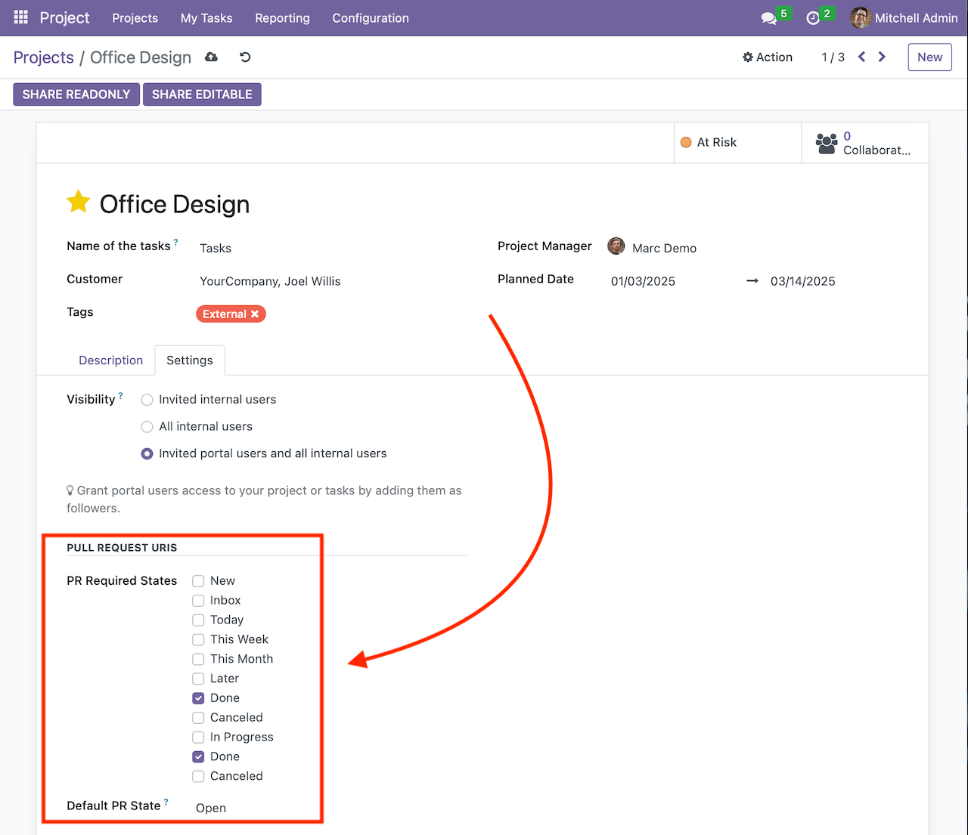The height and width of the screenshot is (835, 968).
Task: Click the save cloud icon in breadcrumb
Action: [209, 57]
